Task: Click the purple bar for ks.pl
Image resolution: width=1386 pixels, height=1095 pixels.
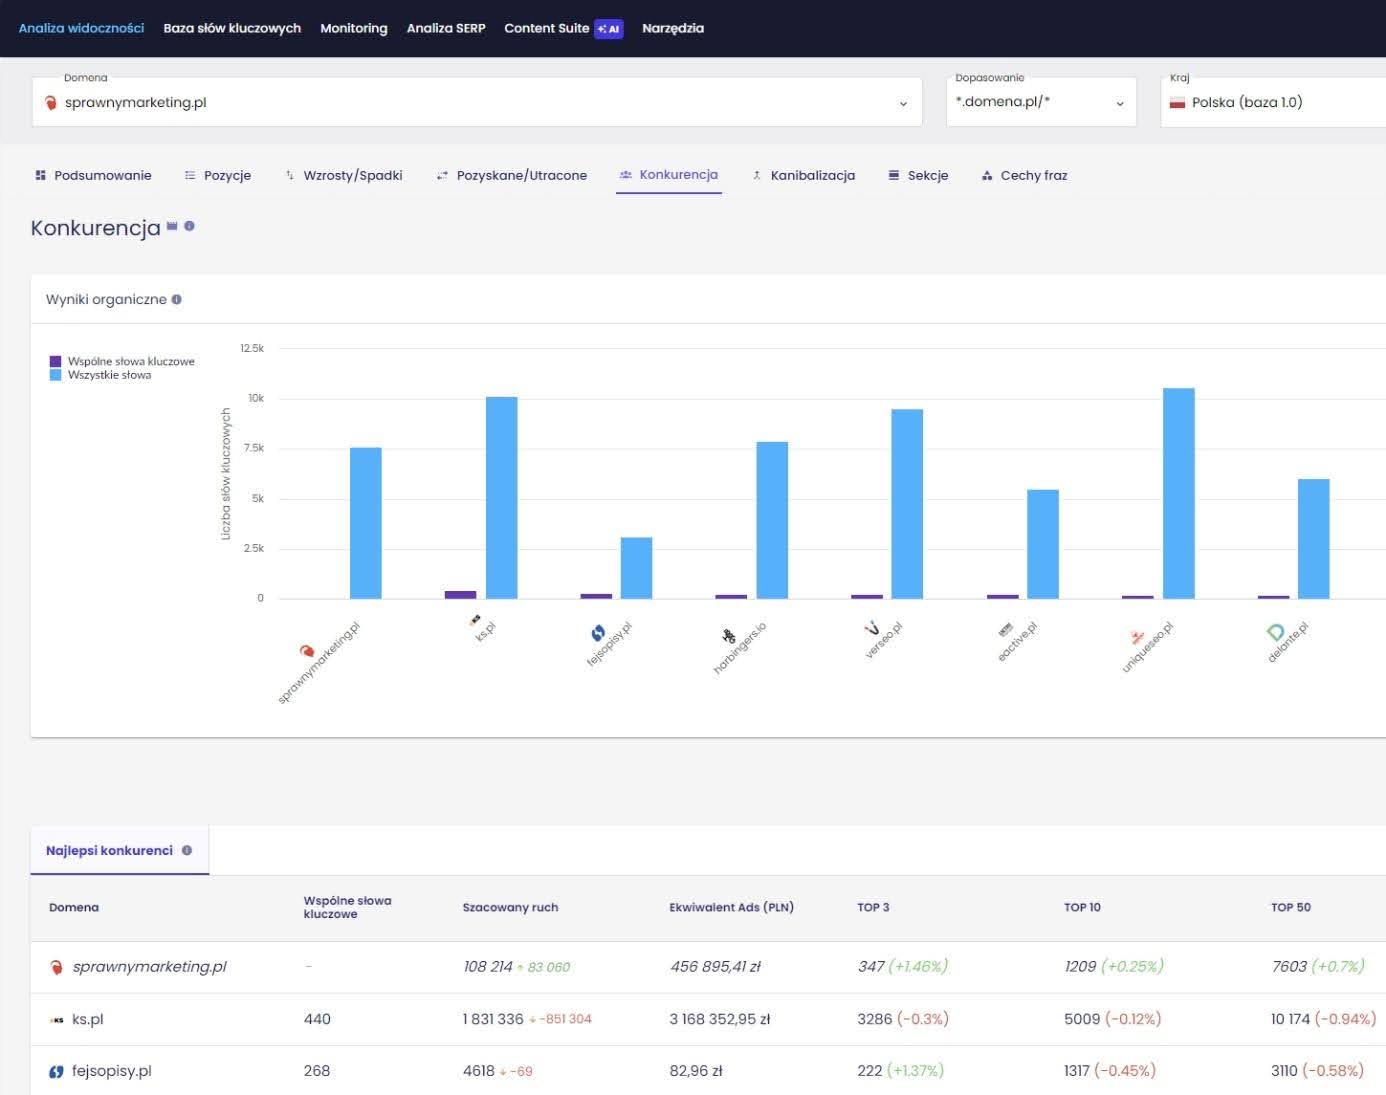Action: point(461,595)
